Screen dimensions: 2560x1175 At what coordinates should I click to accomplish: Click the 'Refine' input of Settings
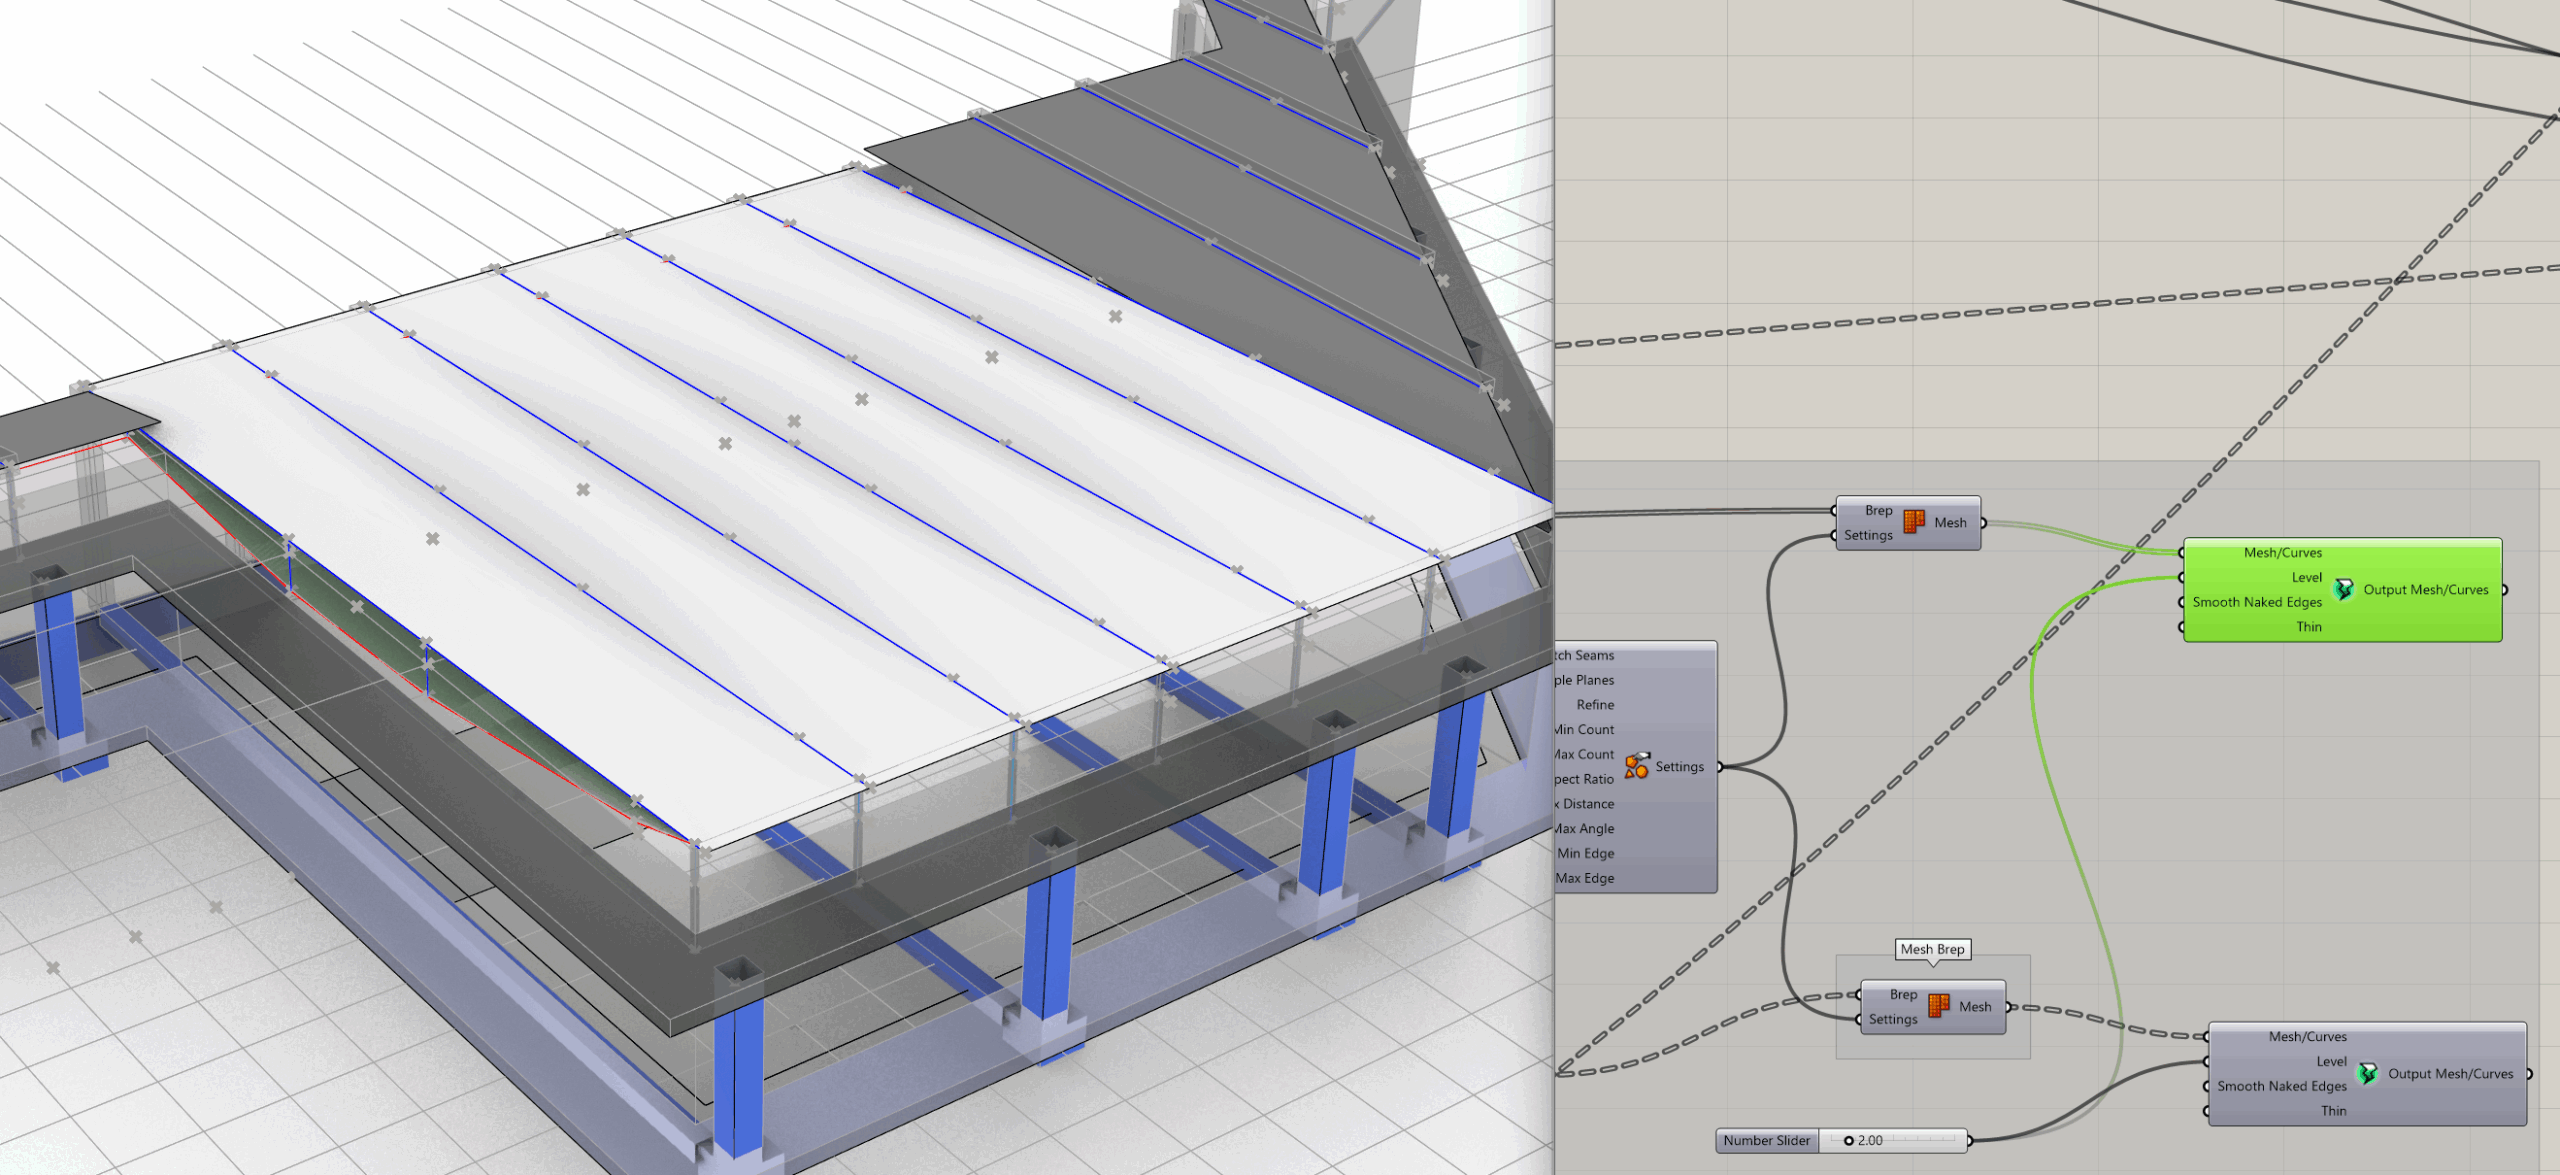(1595, 705)
